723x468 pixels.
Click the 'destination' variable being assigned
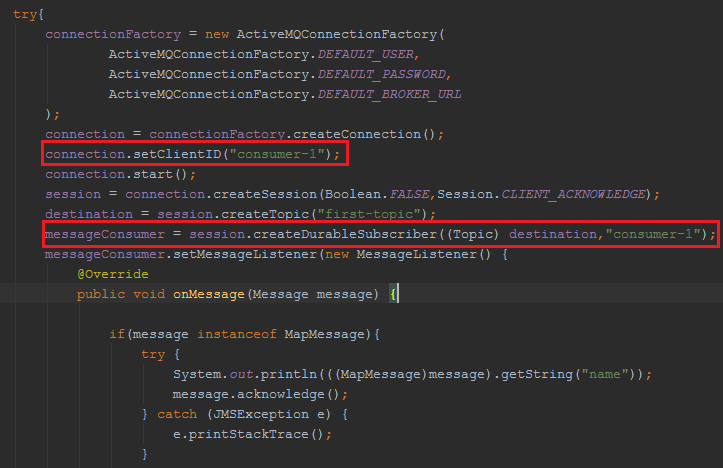(89, 214)
